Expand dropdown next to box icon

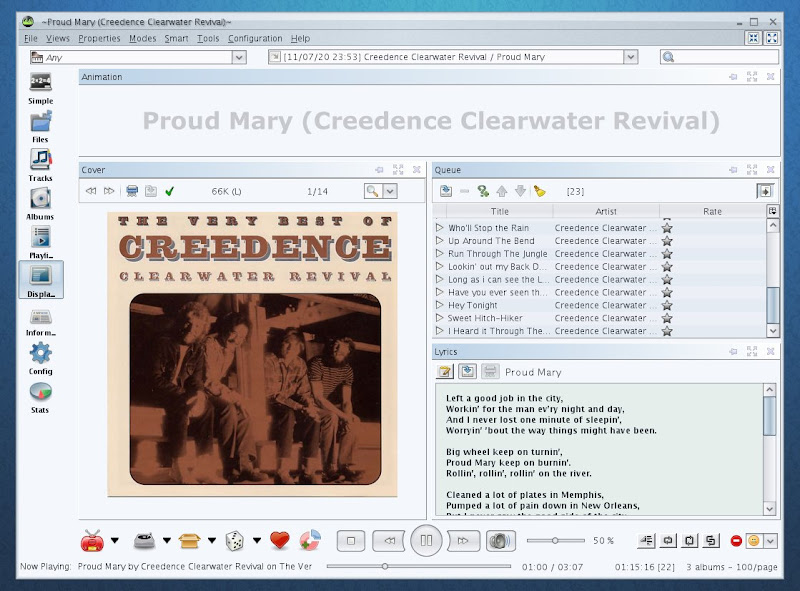coord(212,540)
